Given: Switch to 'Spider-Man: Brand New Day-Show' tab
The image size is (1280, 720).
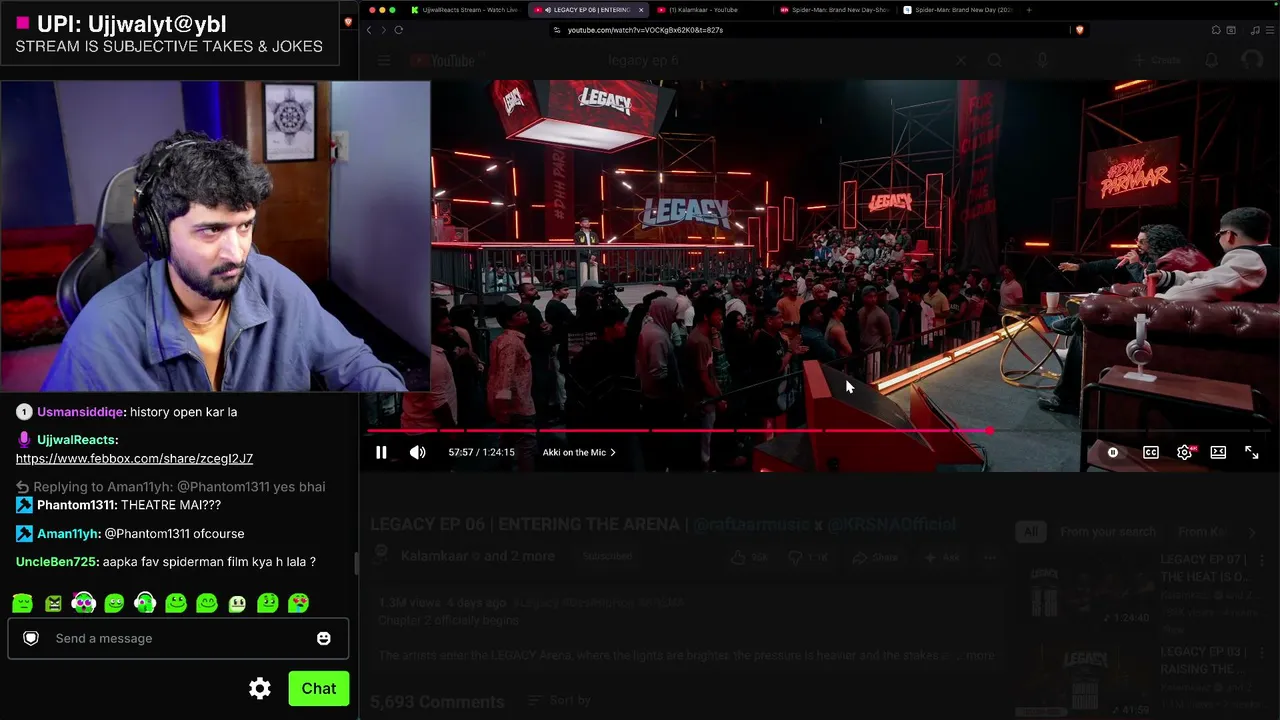Looking at the screenshot, I should (x=833, y=10).
